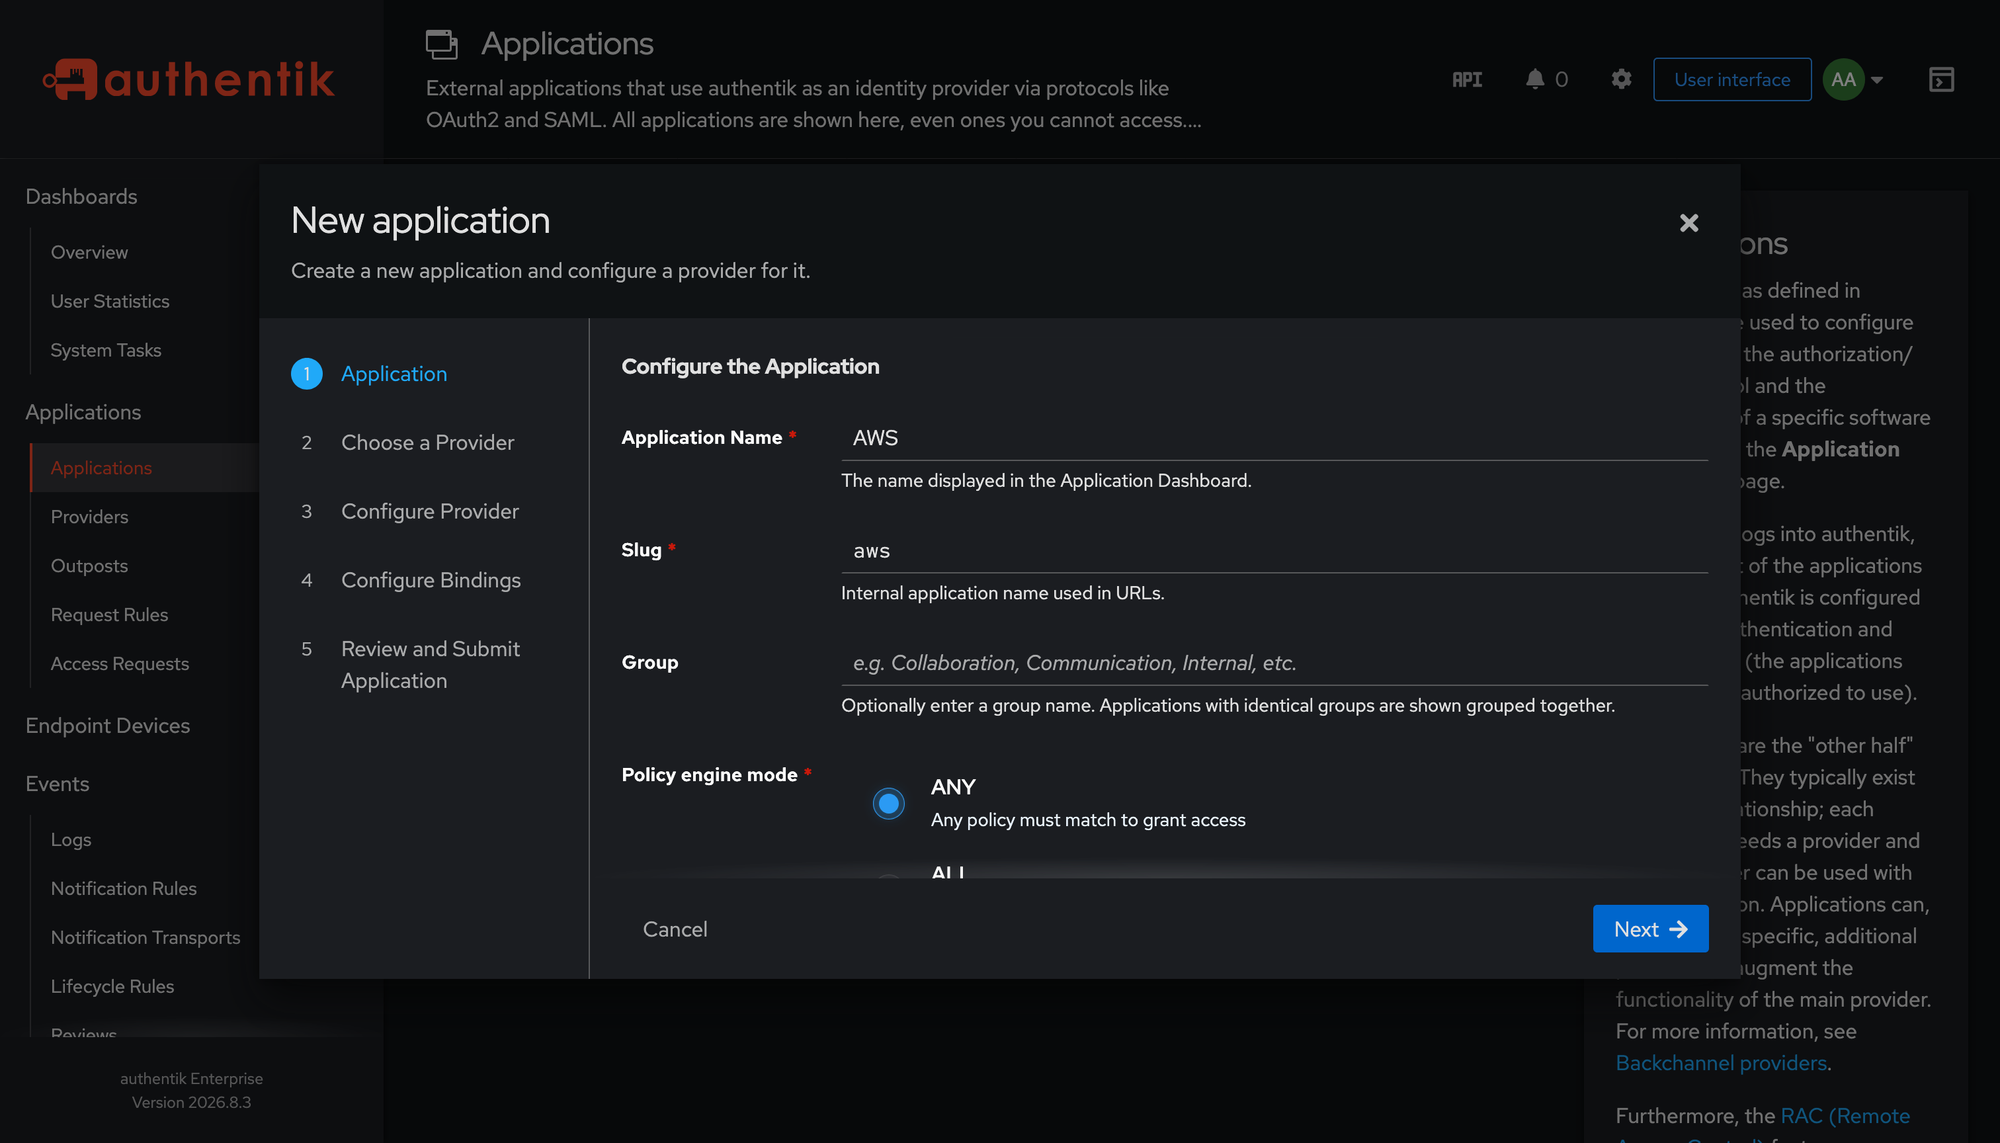Open Outposts in the sidebar
Image resolution: width=2000 pixels, height=1143 pixels.
(x=89, y=566)
